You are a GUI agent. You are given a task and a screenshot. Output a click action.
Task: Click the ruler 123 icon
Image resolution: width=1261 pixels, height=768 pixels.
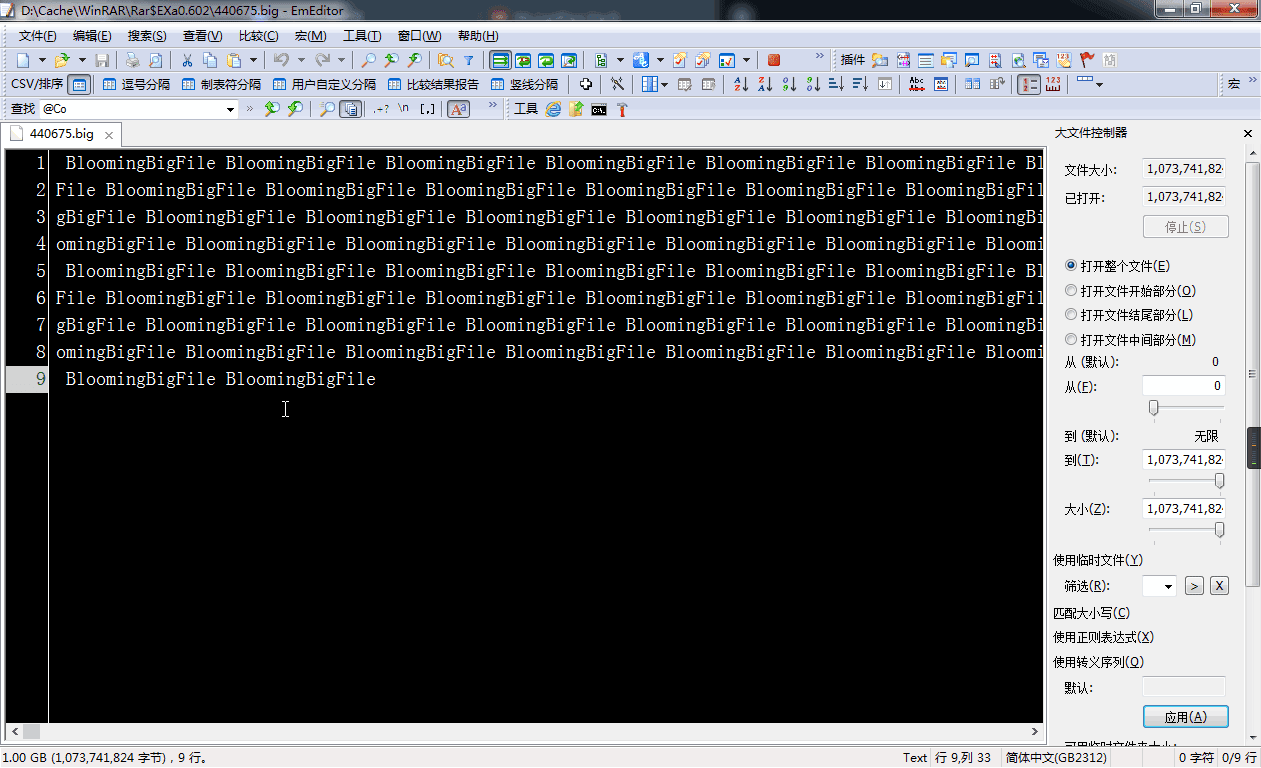pyautogui.click(x=1052, y=85)
